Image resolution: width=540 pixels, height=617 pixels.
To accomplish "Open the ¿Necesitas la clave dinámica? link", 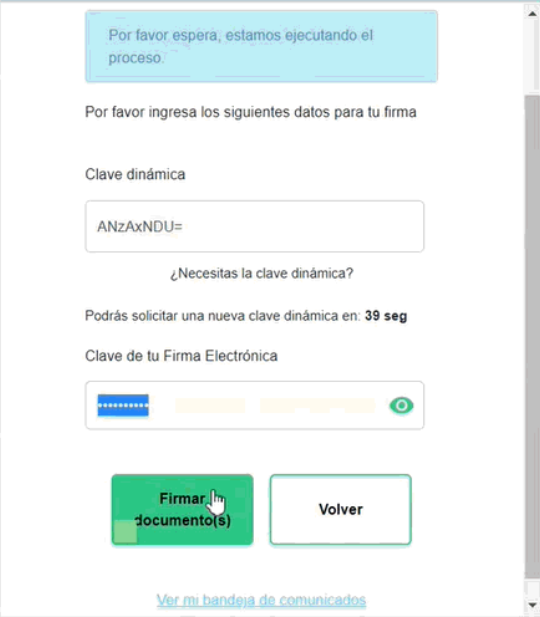I will [x=262, y=273].
